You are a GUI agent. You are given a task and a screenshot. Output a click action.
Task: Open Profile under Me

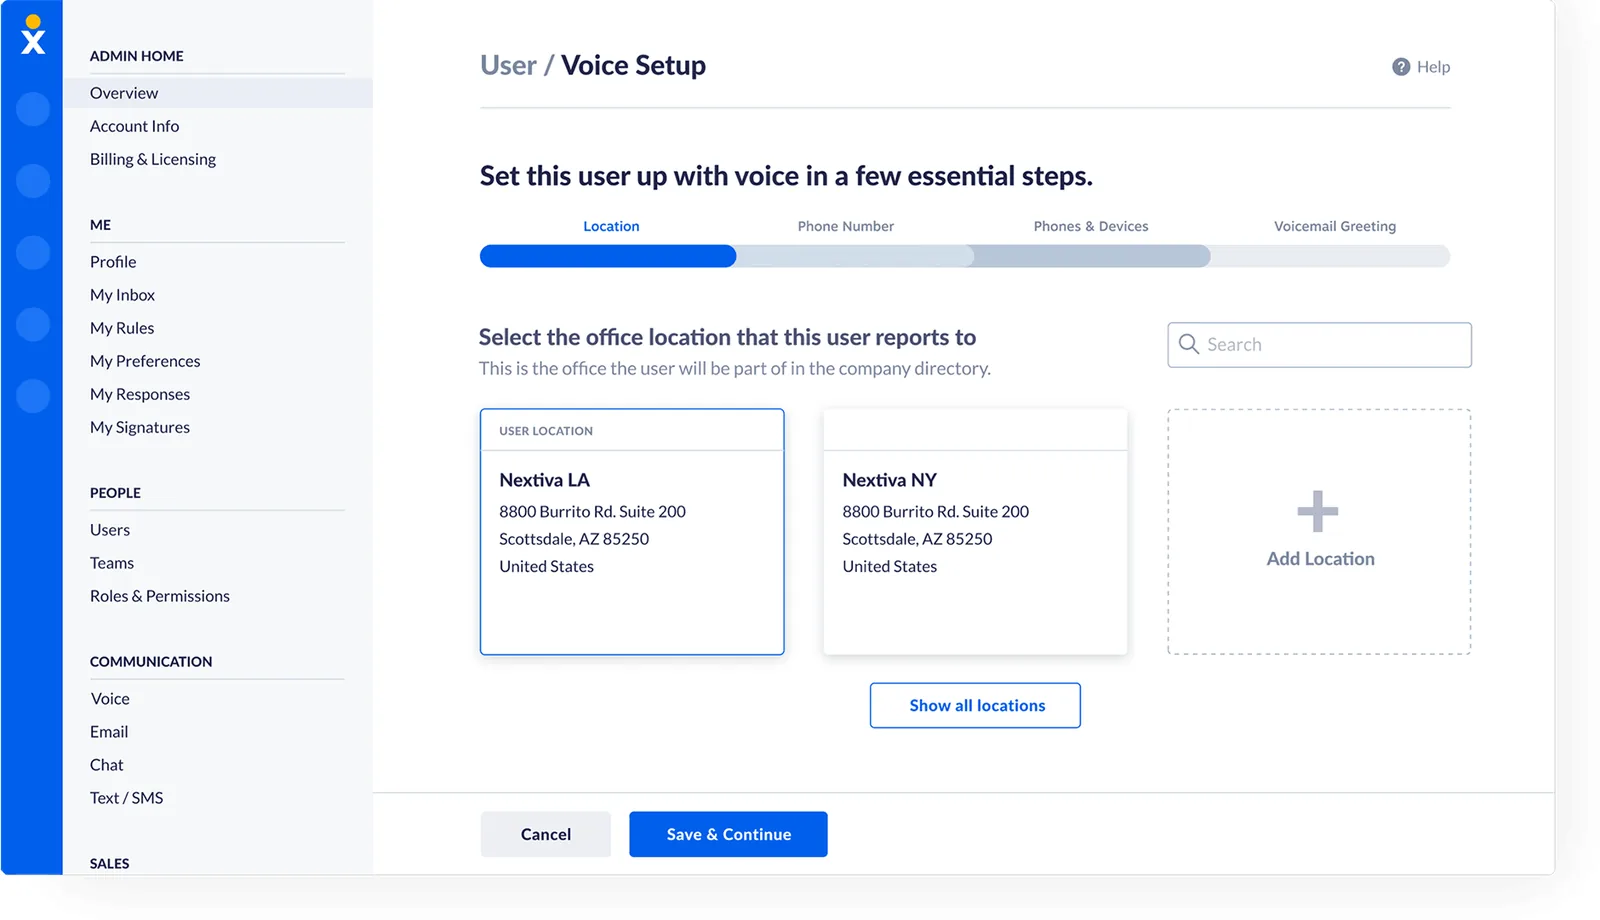pyautogui.click(x=113, y=262)
